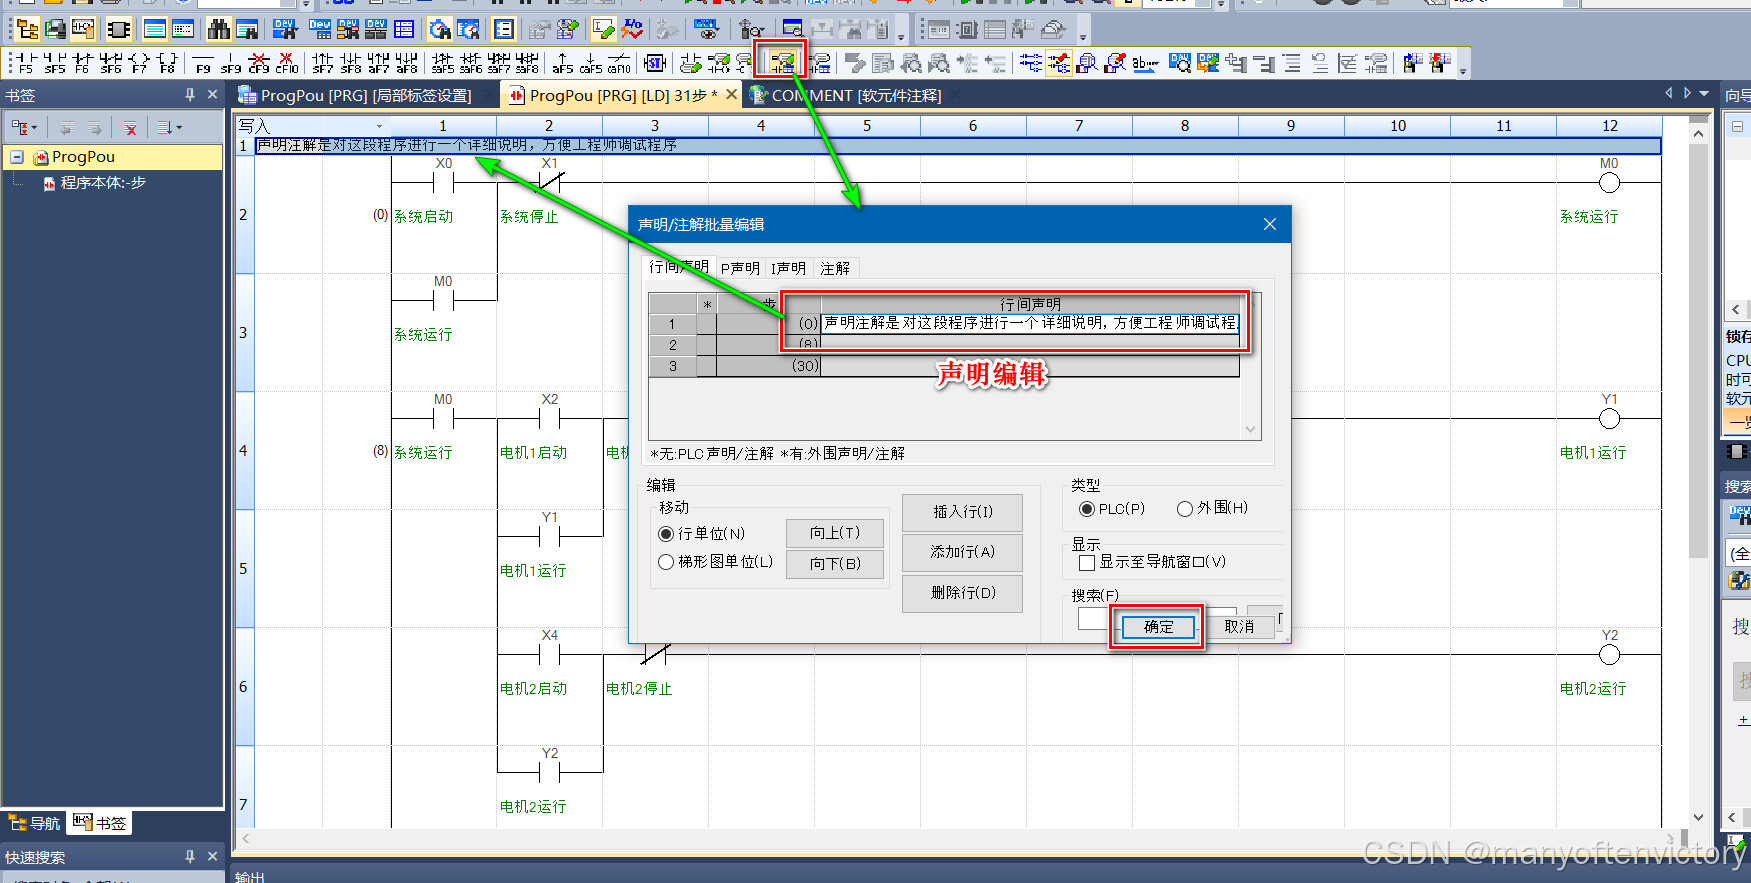The height and width of the screenshot is (883, 1751).
Task: Click the ab underline text toolbar icon
Action: point(1145,63)
